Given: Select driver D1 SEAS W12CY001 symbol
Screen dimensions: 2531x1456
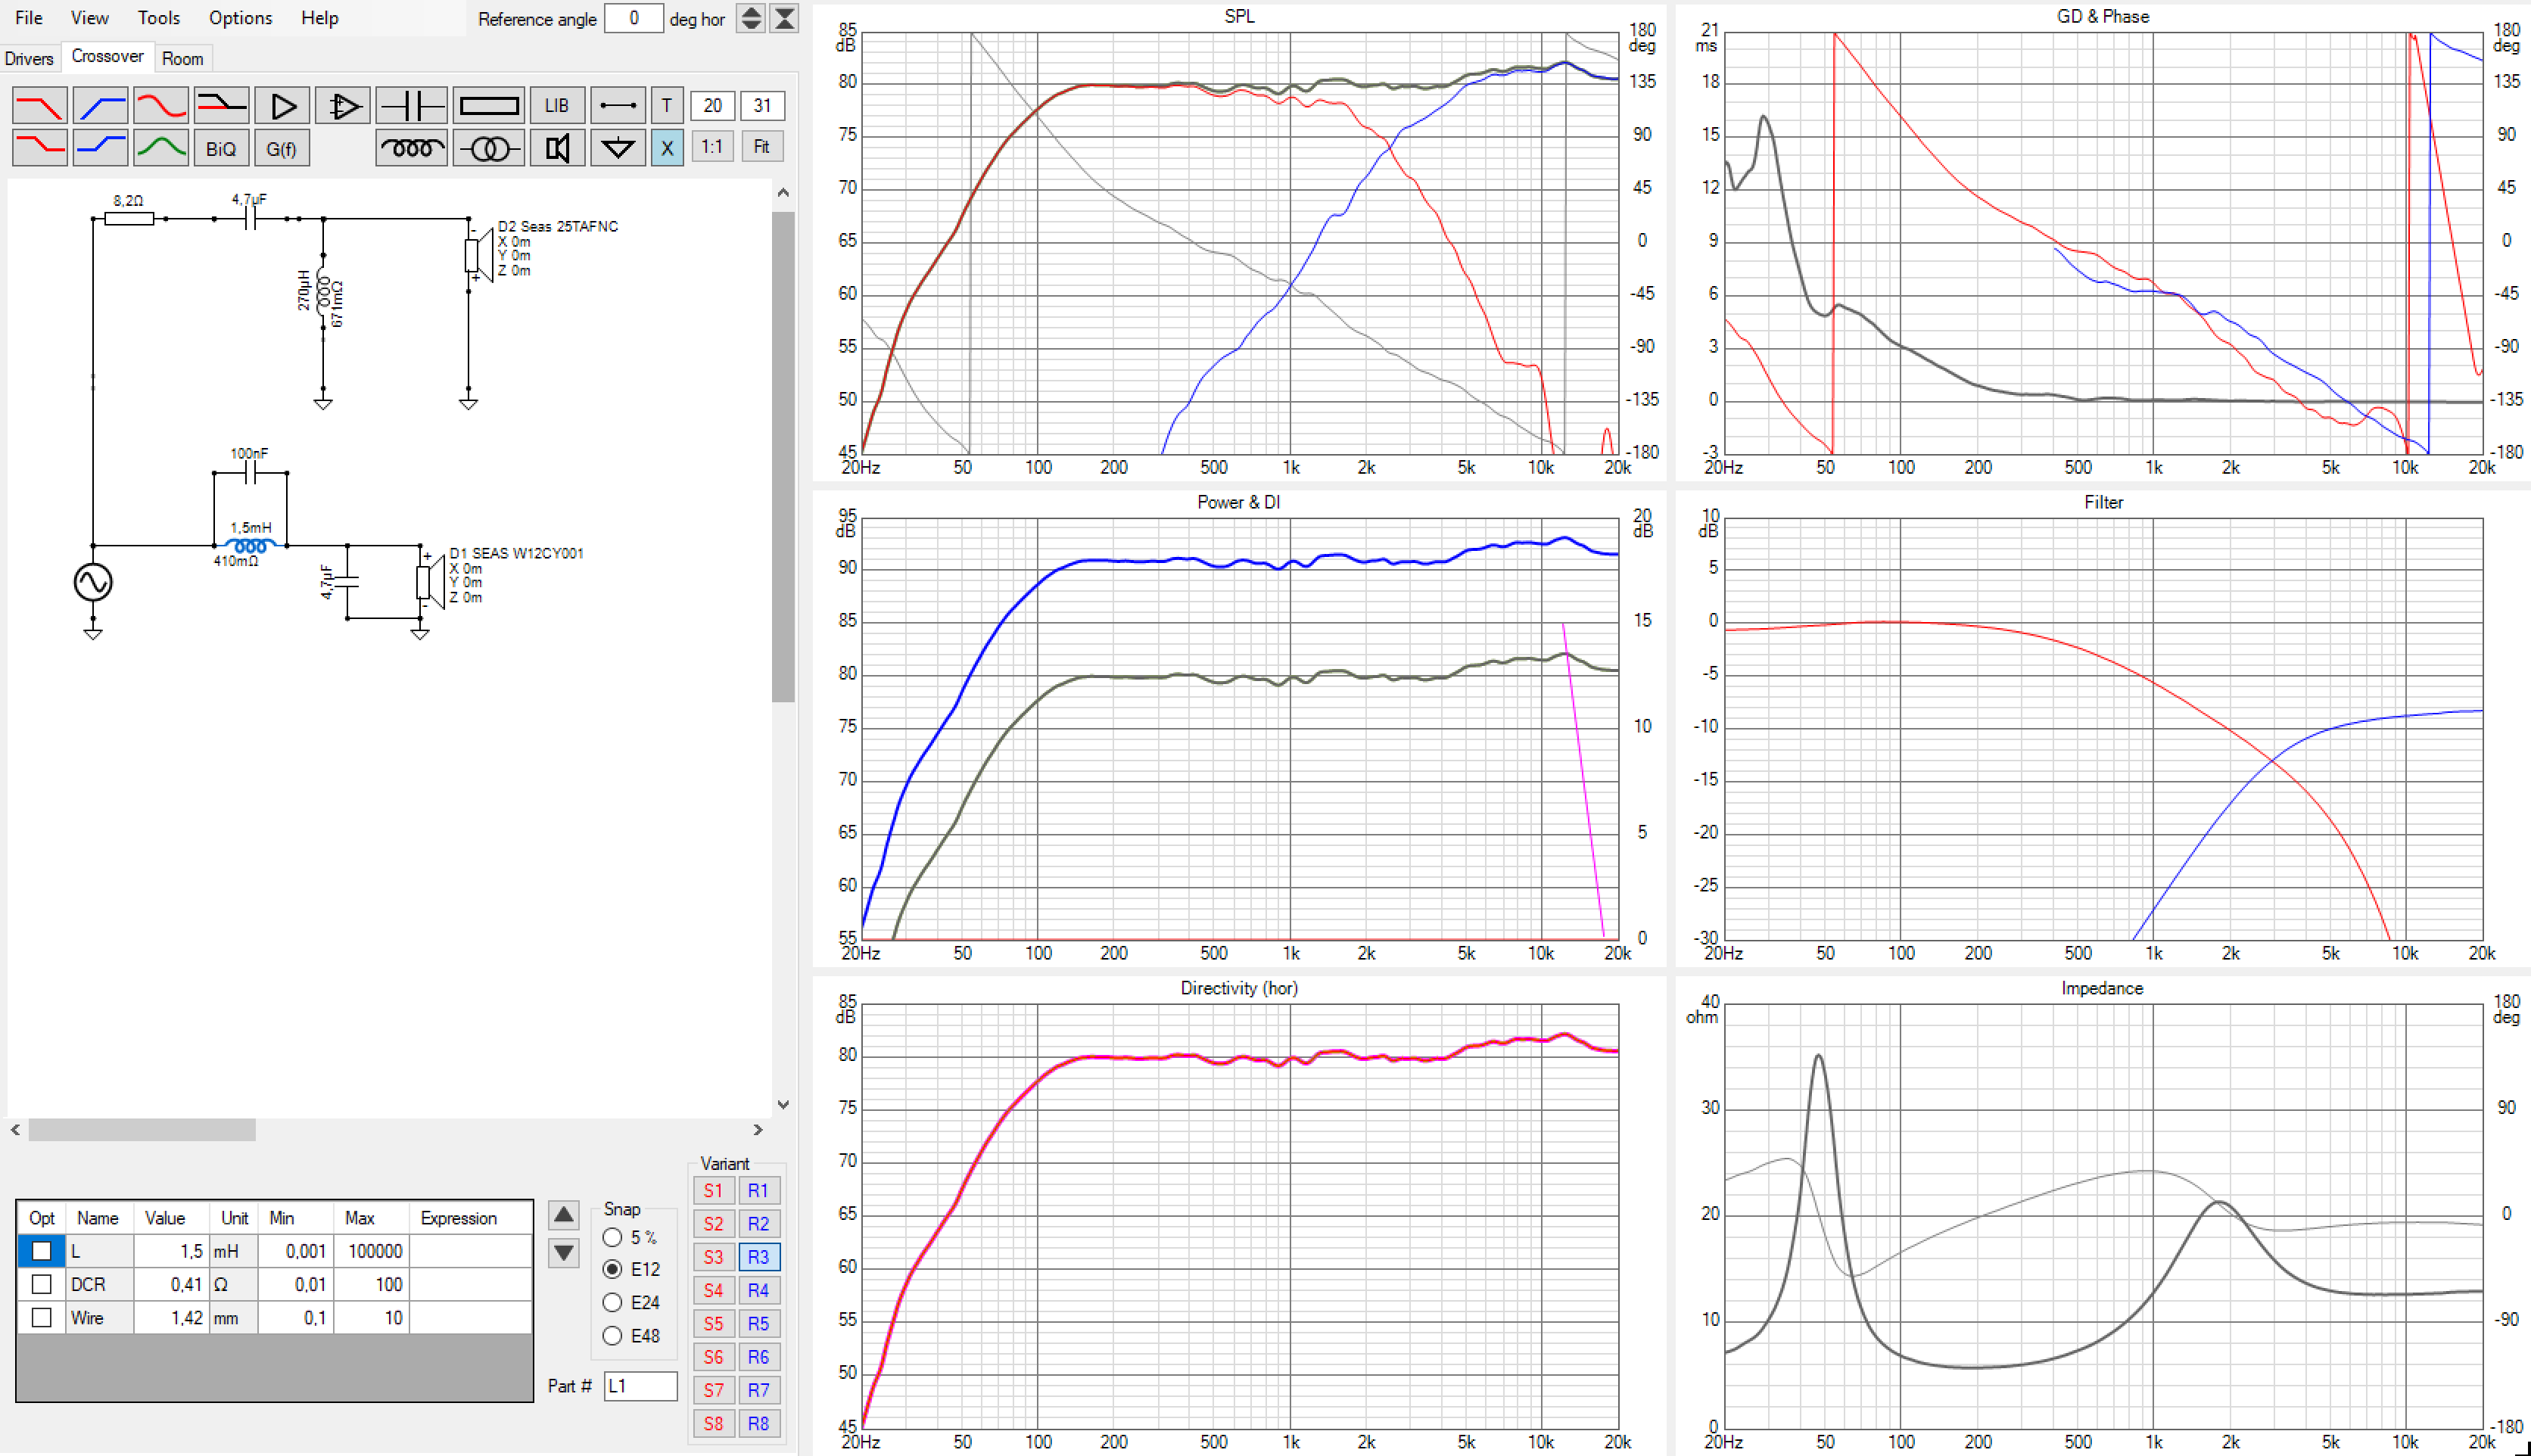Looking at the screenshot, I should [x=430, y=582].
